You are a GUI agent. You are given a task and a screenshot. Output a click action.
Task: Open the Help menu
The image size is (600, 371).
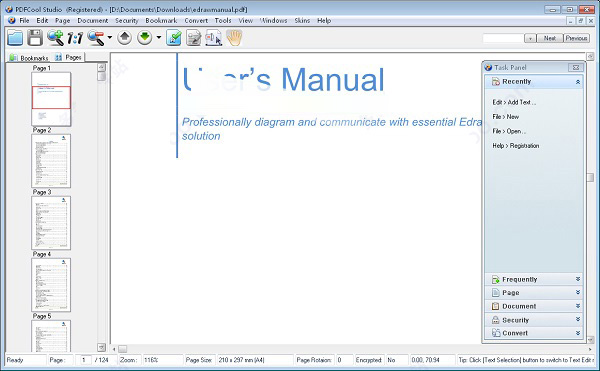coord(324,20)
